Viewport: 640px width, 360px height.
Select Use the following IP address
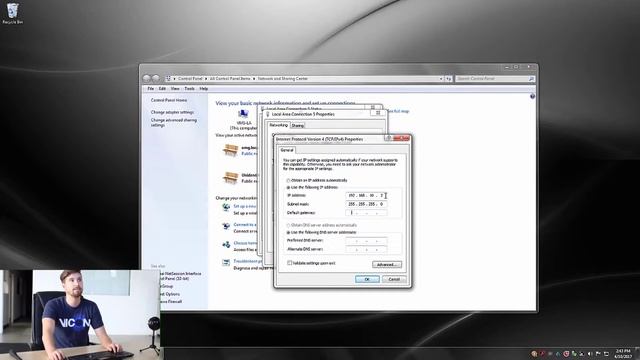point(288,187)
